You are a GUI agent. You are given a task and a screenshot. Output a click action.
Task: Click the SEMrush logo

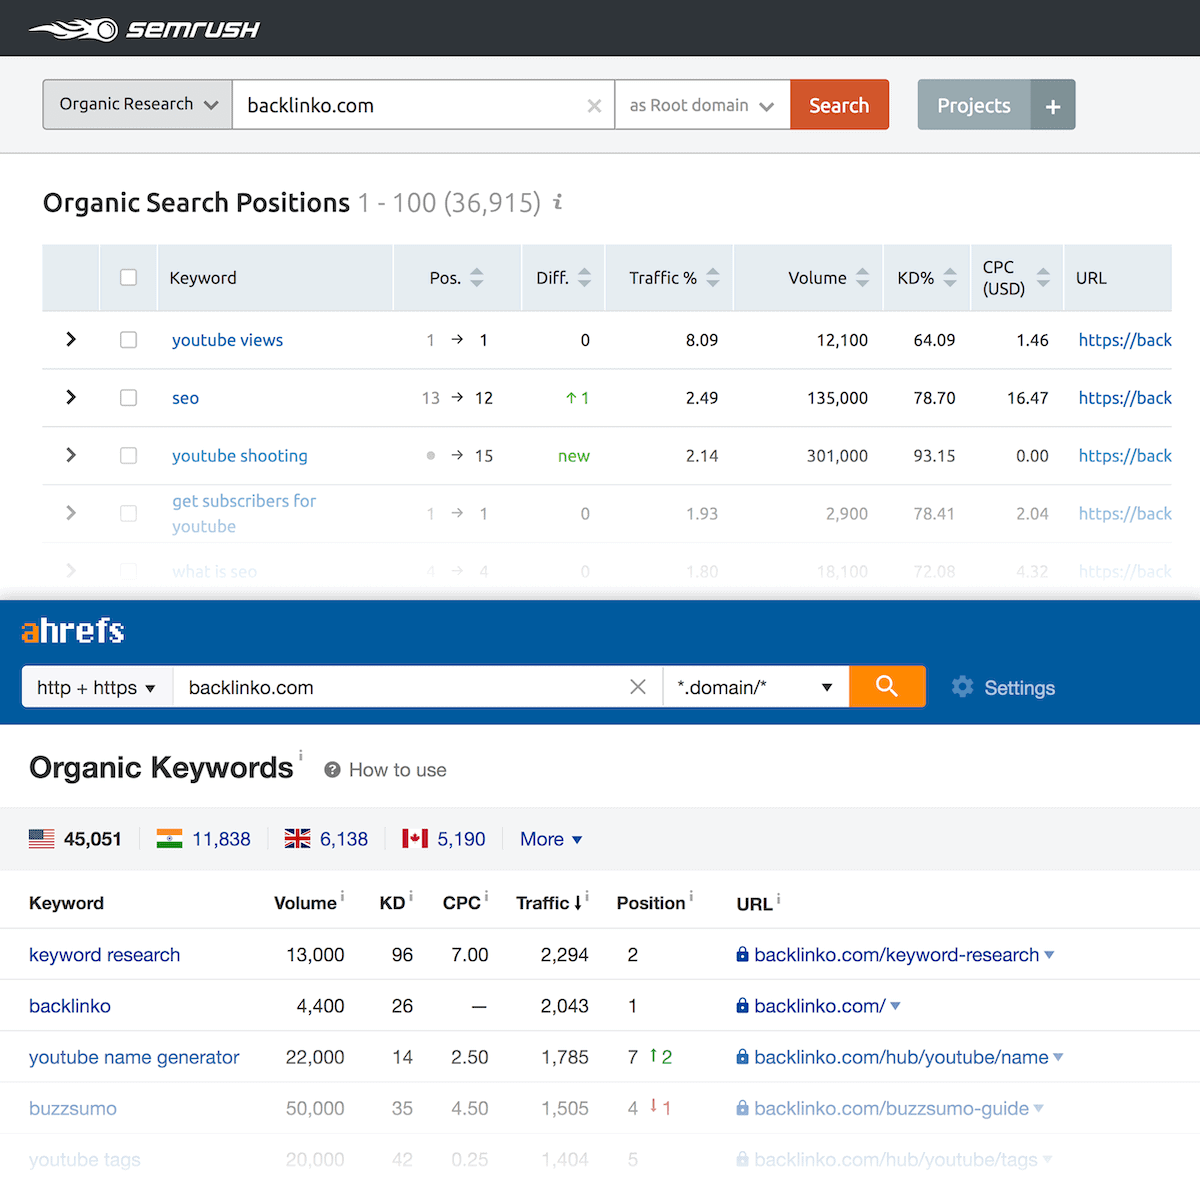[x=144, y=29]
